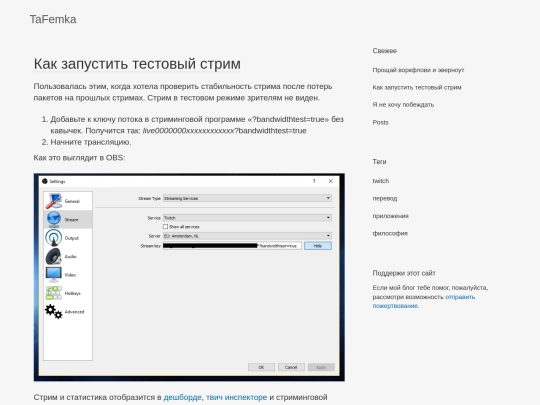Viewport: 540px width, 405px height.
Task: Open the Advanced gears icon
Action: [54, 312]
